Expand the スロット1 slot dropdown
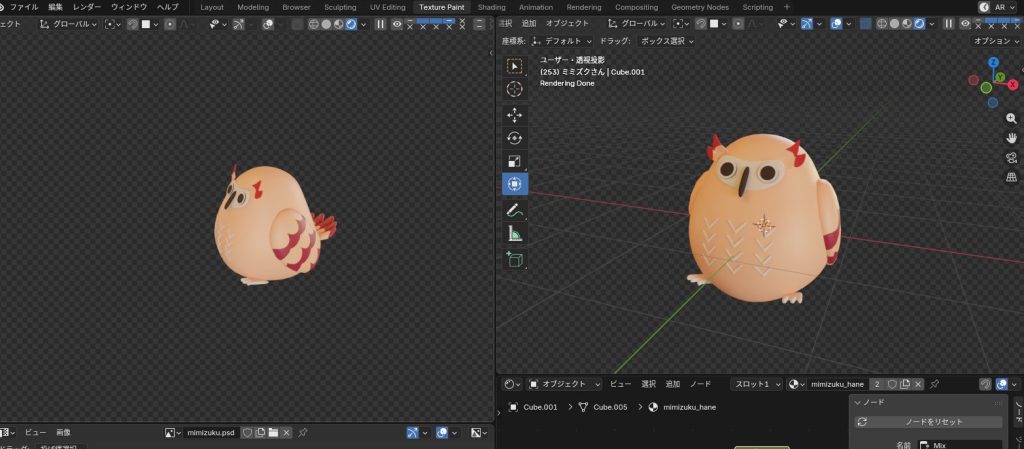1024x449 pixels. [x=756, y=384]
